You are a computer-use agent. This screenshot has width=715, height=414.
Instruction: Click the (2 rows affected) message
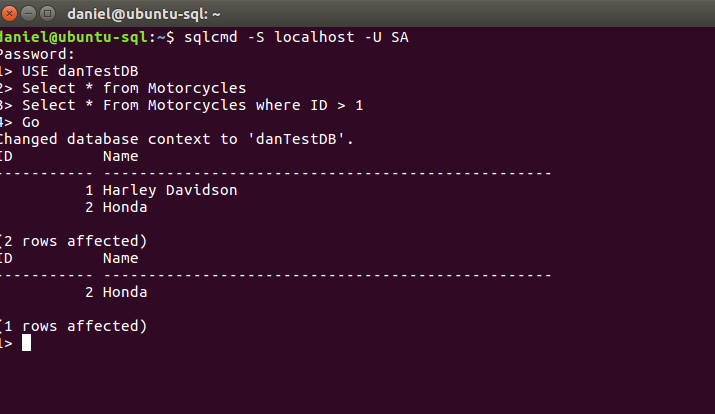[x=74, y=241]
